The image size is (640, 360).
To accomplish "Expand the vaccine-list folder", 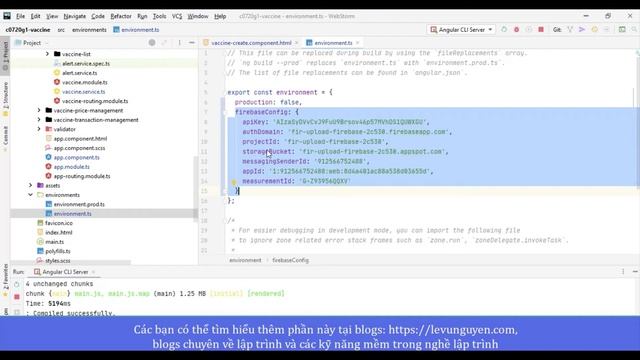I will [47, 54].
